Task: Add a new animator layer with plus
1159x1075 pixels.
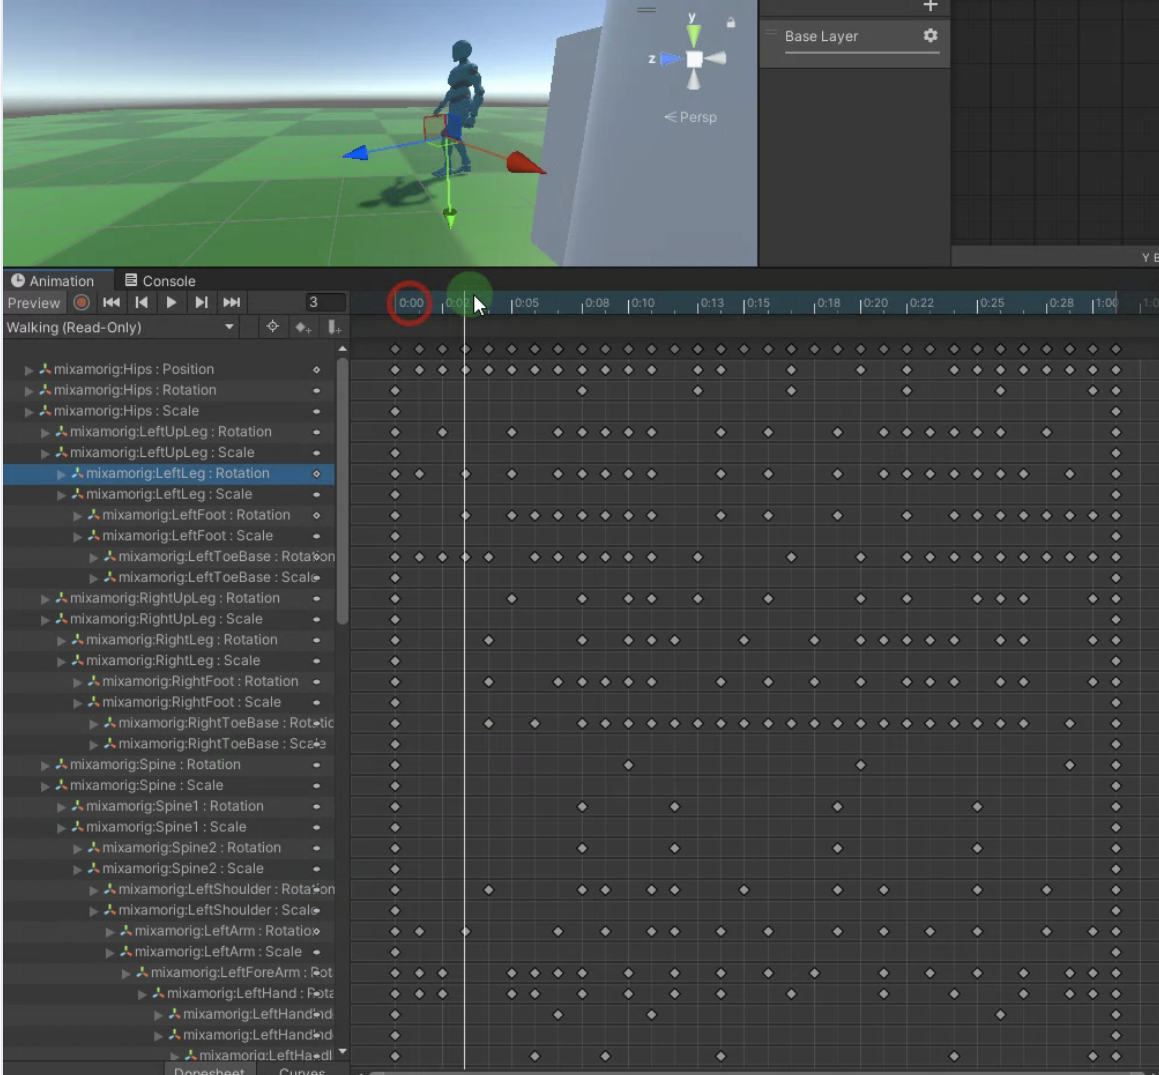Action: click(931, 7)
